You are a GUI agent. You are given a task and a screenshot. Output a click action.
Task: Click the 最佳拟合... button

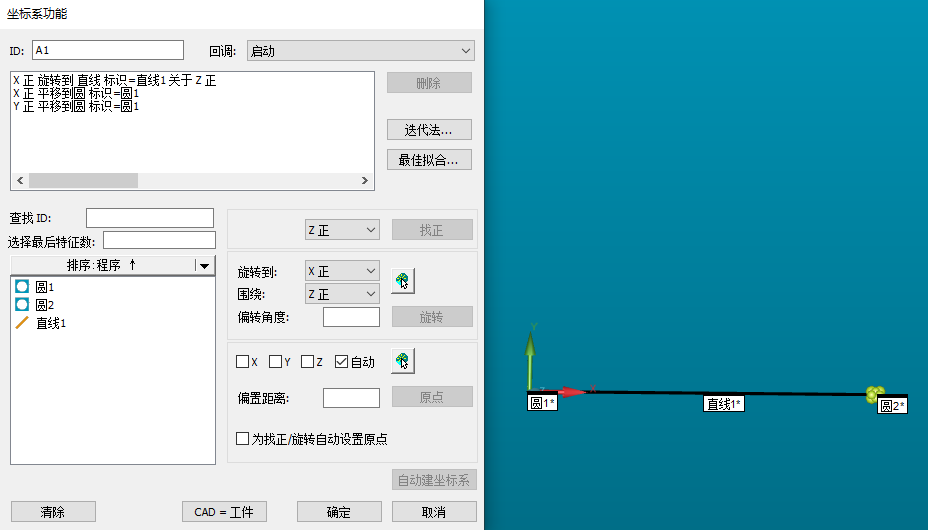429,160
